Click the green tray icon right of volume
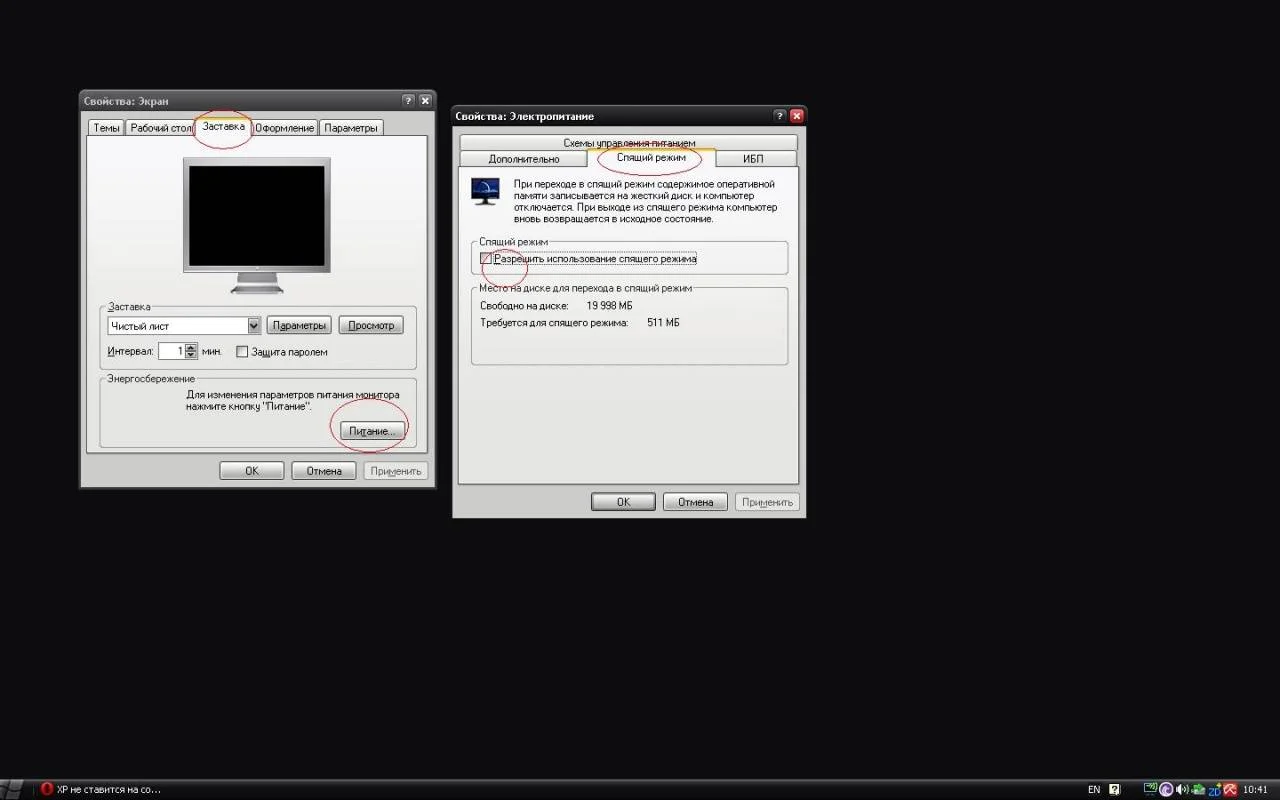Image resolution: width=1280 pixels, height=800 pixels. pyautogui.click(x=1196, y=789)
